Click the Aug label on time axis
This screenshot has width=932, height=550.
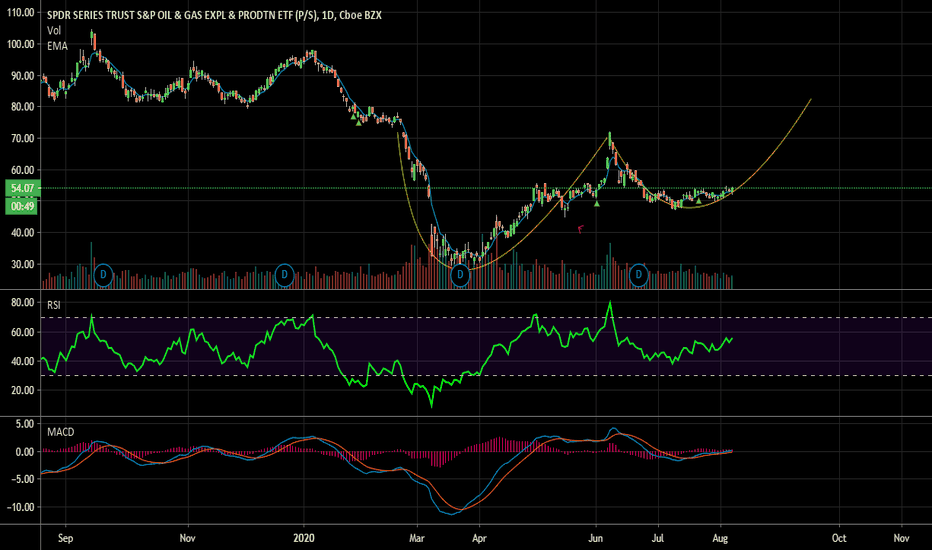click(720, 538)
